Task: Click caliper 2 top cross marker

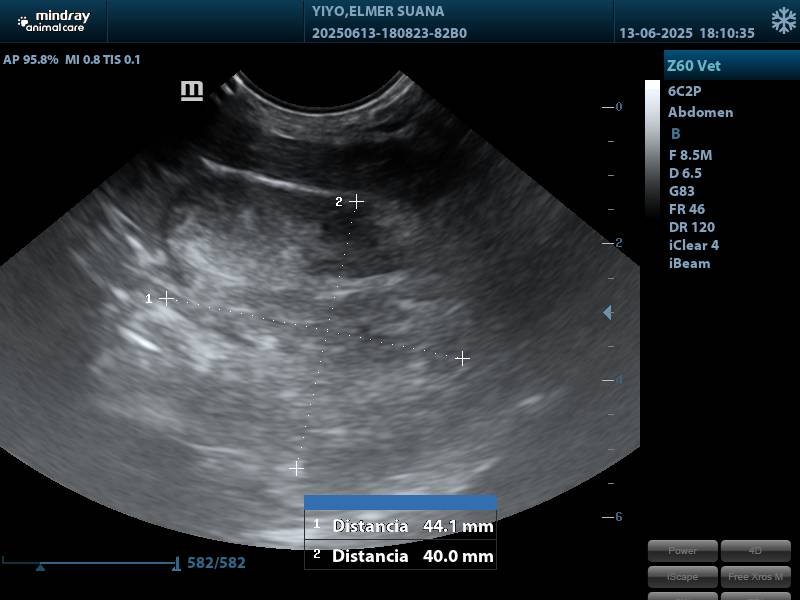Action: click(x=356, y=201)
